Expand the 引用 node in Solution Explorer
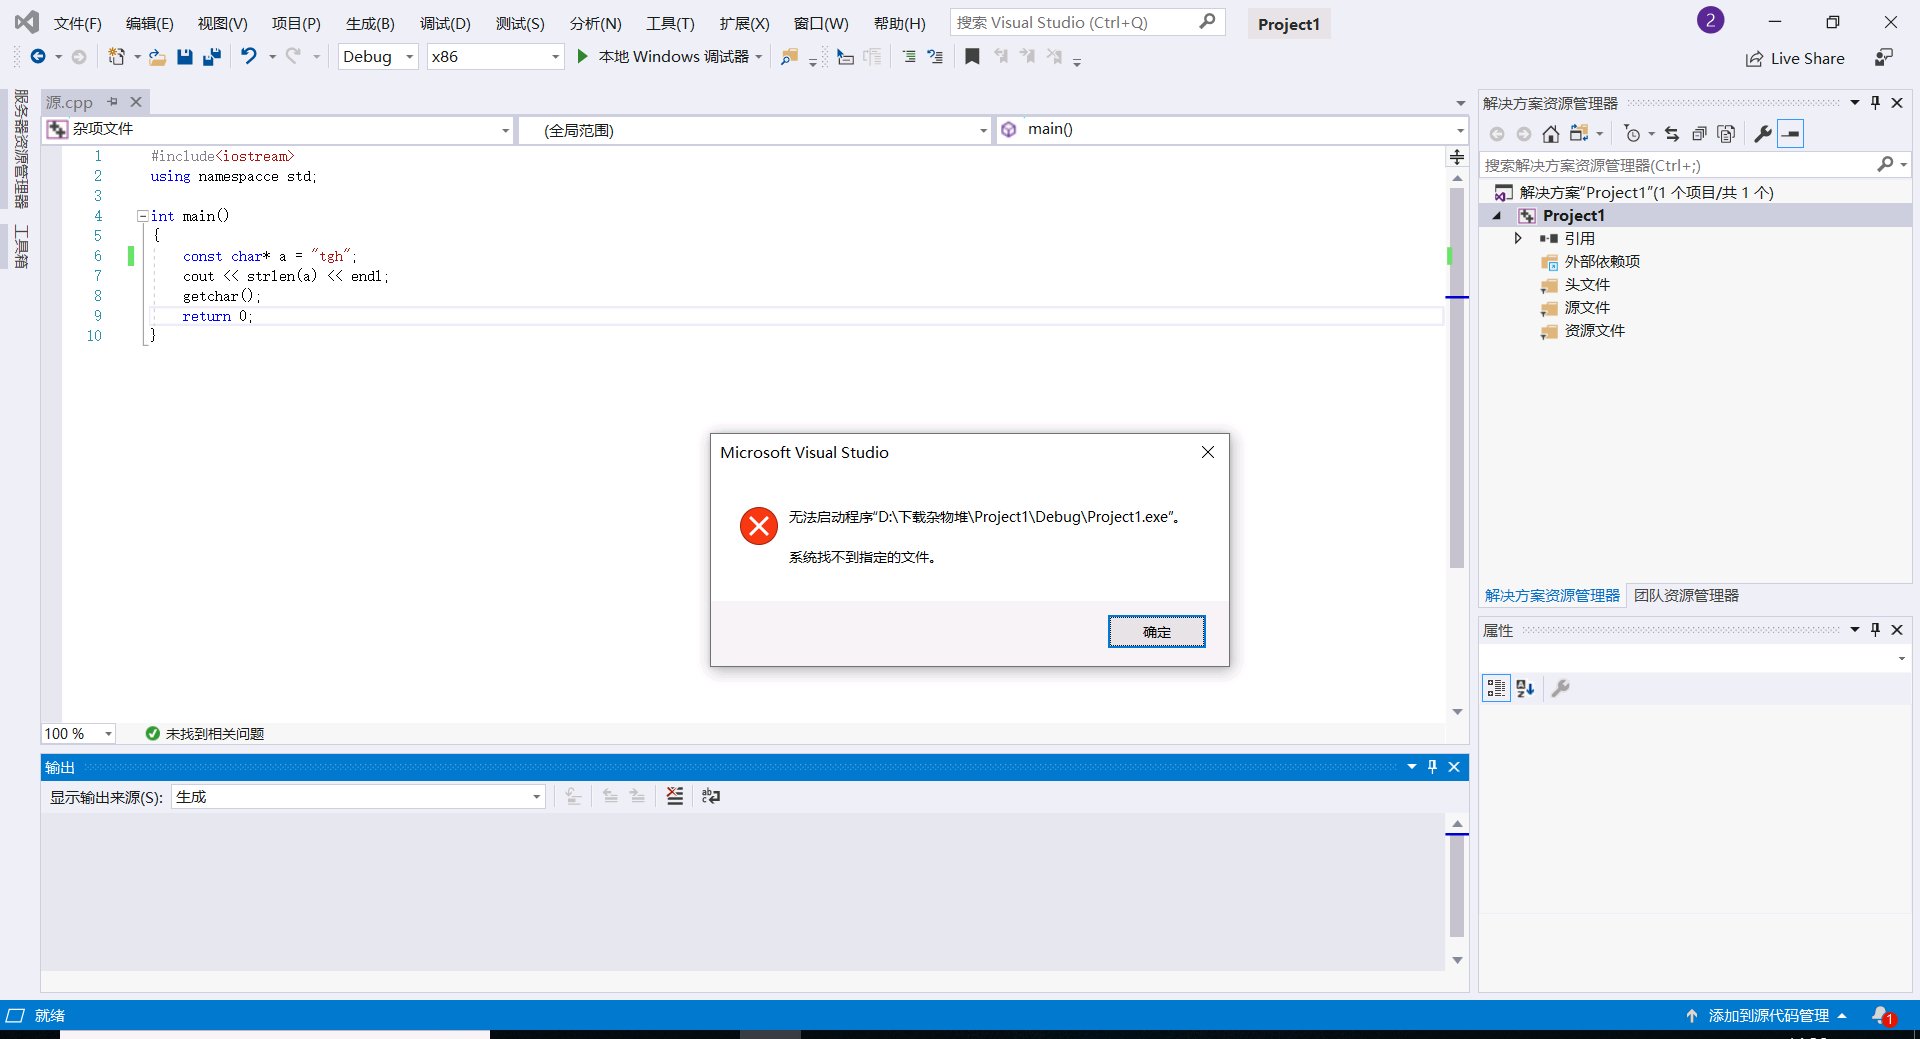Viewport: 1920px width, 1039px height. [x=1518, y=238]
